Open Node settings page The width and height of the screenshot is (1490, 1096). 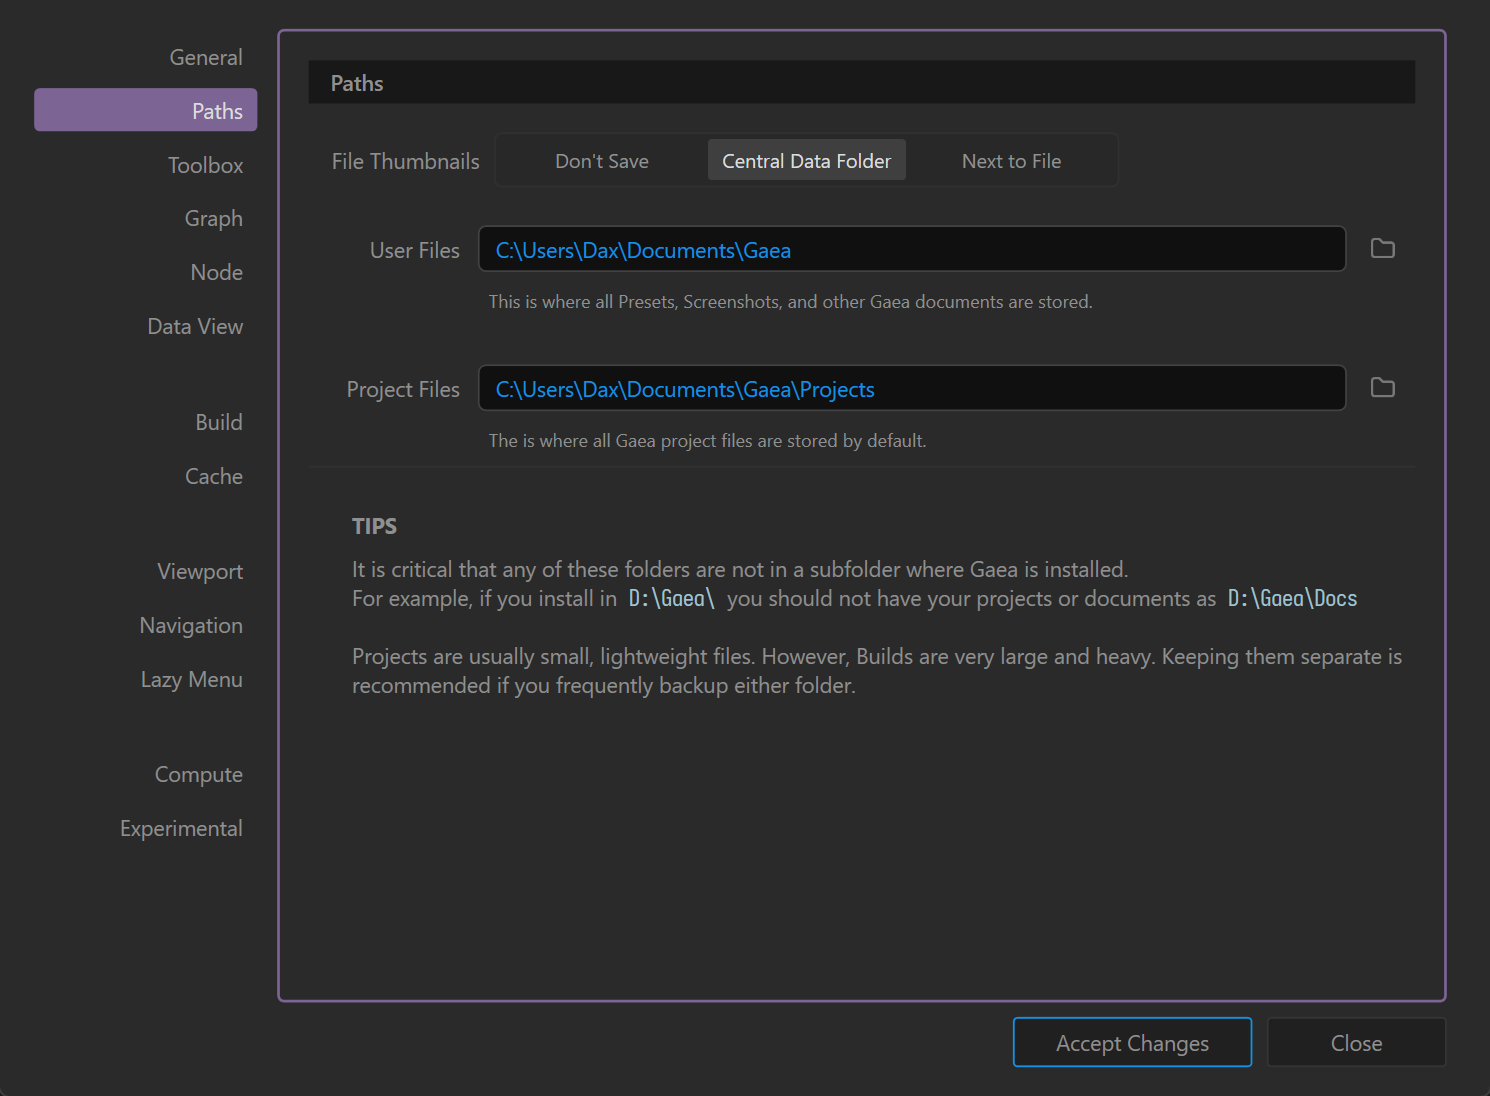(x=216, y=273)
